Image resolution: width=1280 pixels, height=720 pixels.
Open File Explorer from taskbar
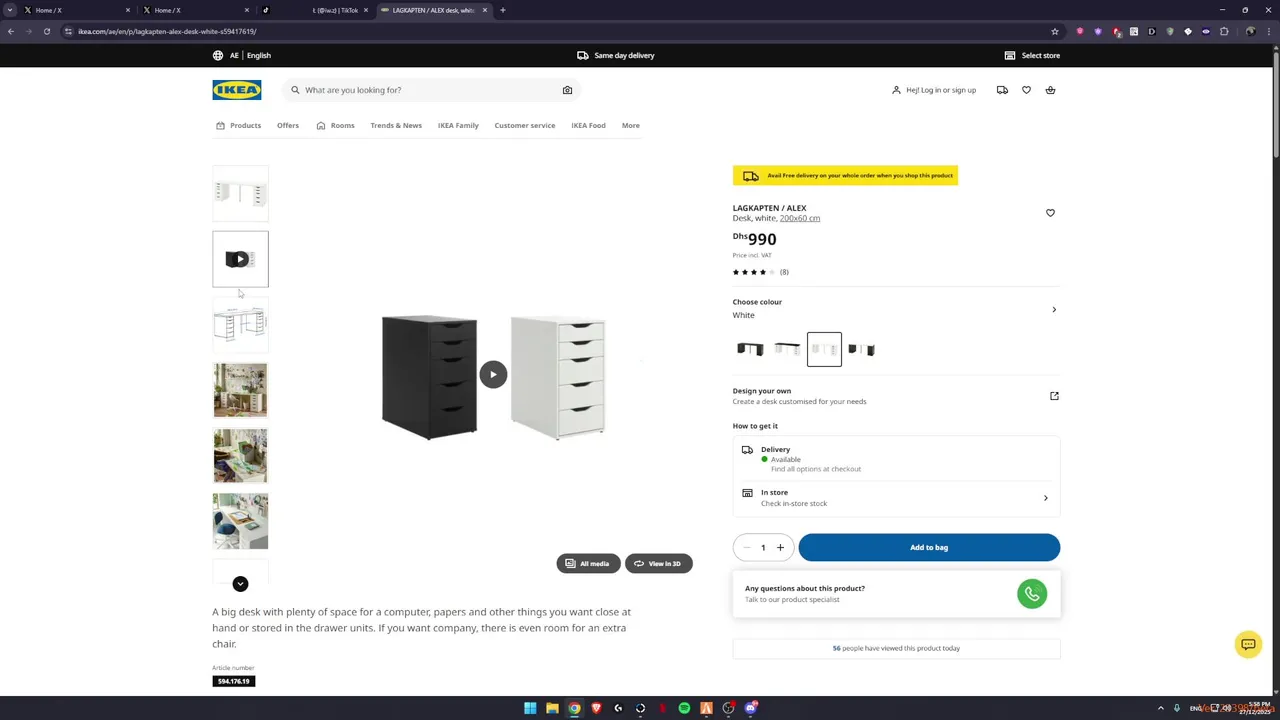552,708
